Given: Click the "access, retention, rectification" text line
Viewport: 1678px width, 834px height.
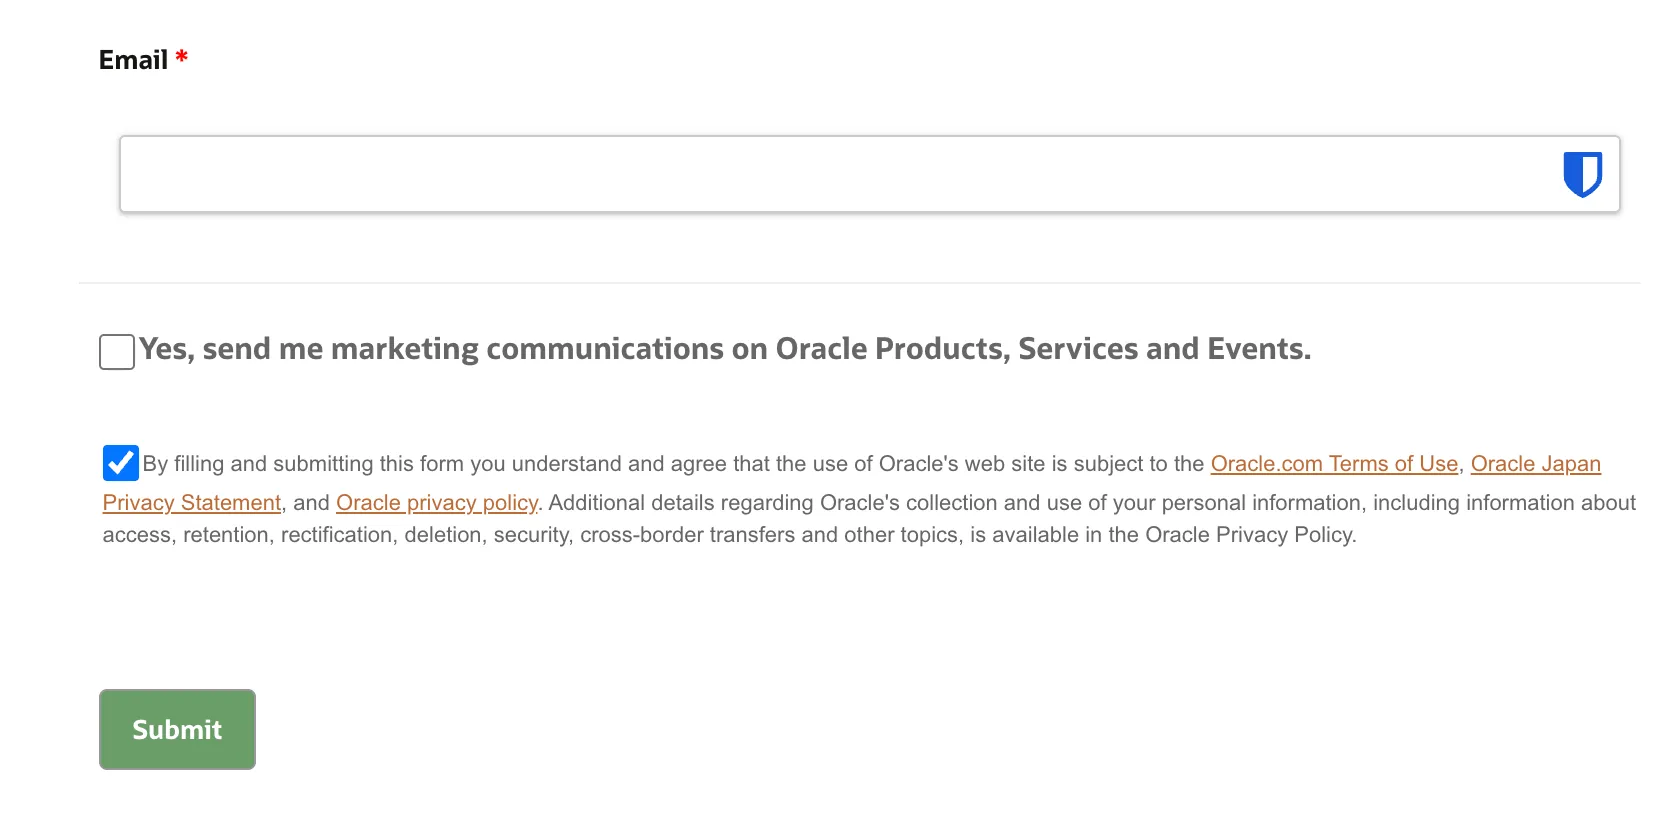Looking at the screenshot, I should (x=250, y=535).
